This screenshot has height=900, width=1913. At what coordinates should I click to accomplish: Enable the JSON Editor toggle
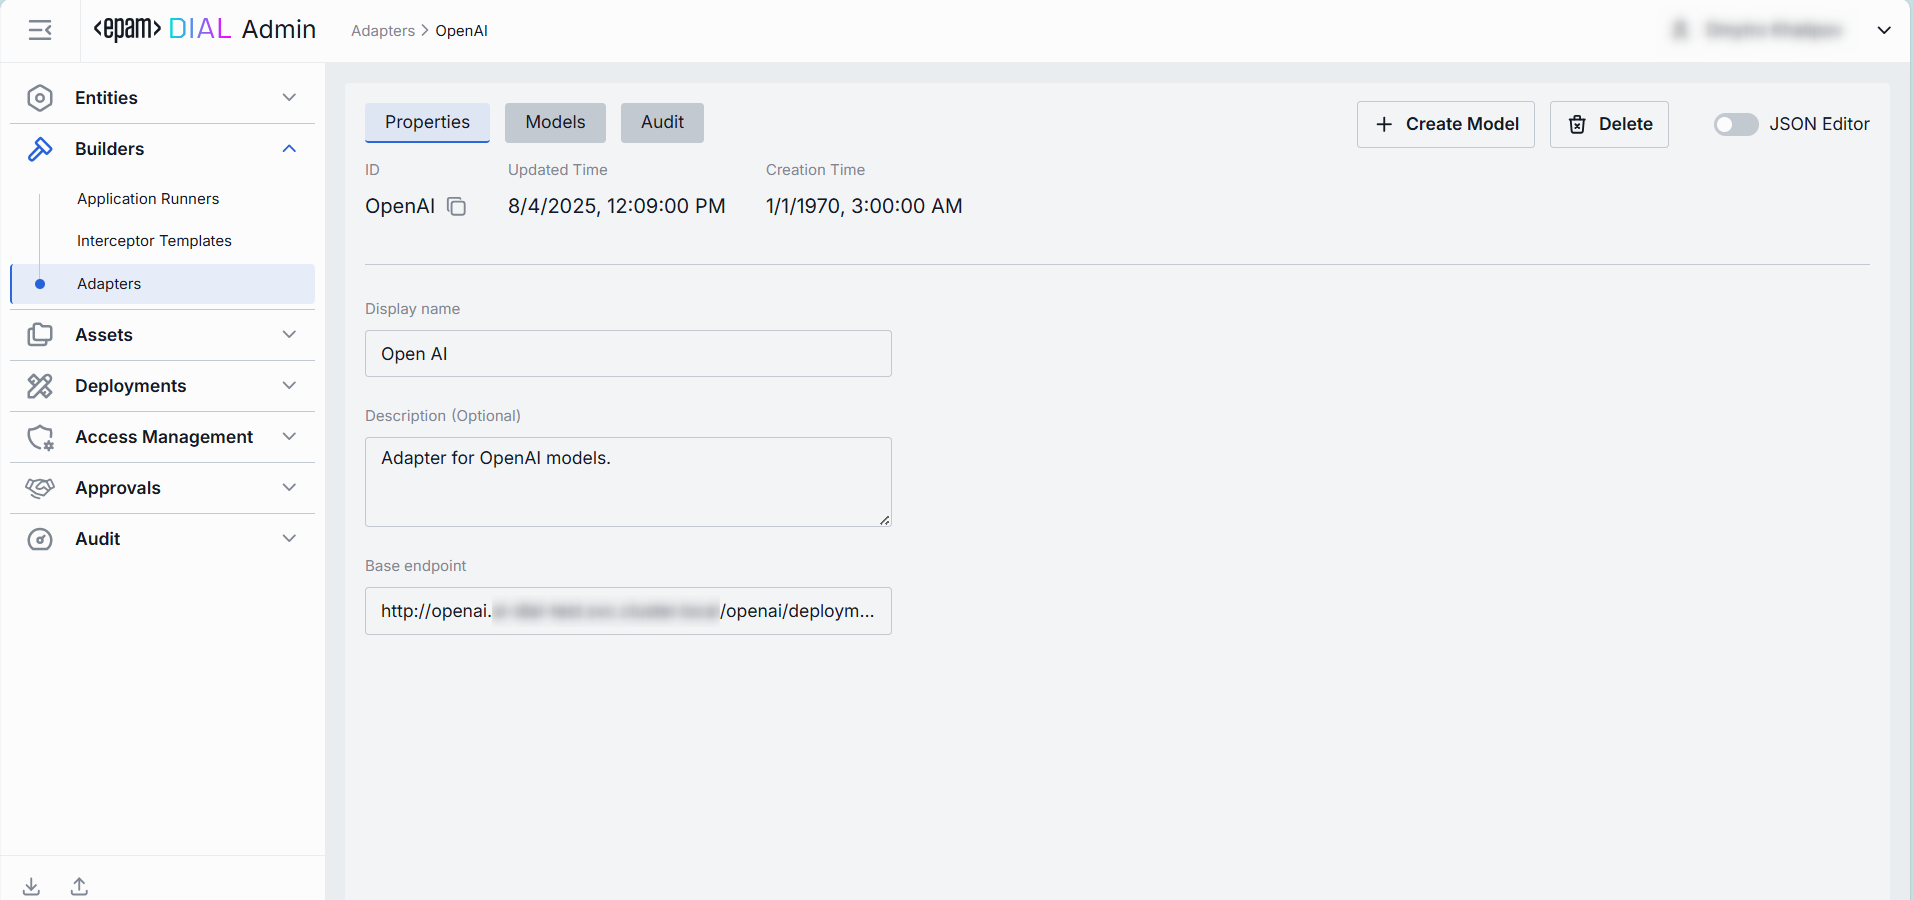[x=1735, y=124]
